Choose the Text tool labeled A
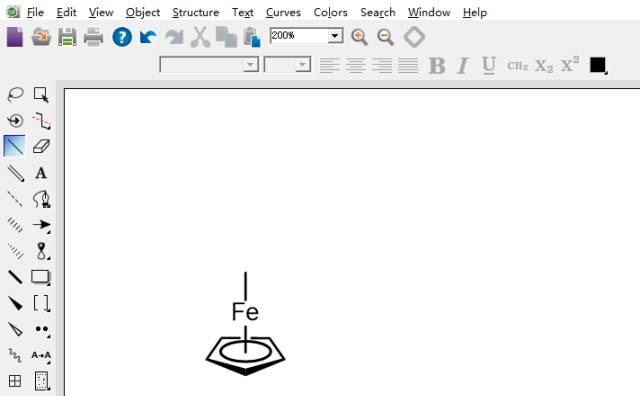The height and width of the screenshot is (396, 640). pyautogui.click(x=41, y=173)
